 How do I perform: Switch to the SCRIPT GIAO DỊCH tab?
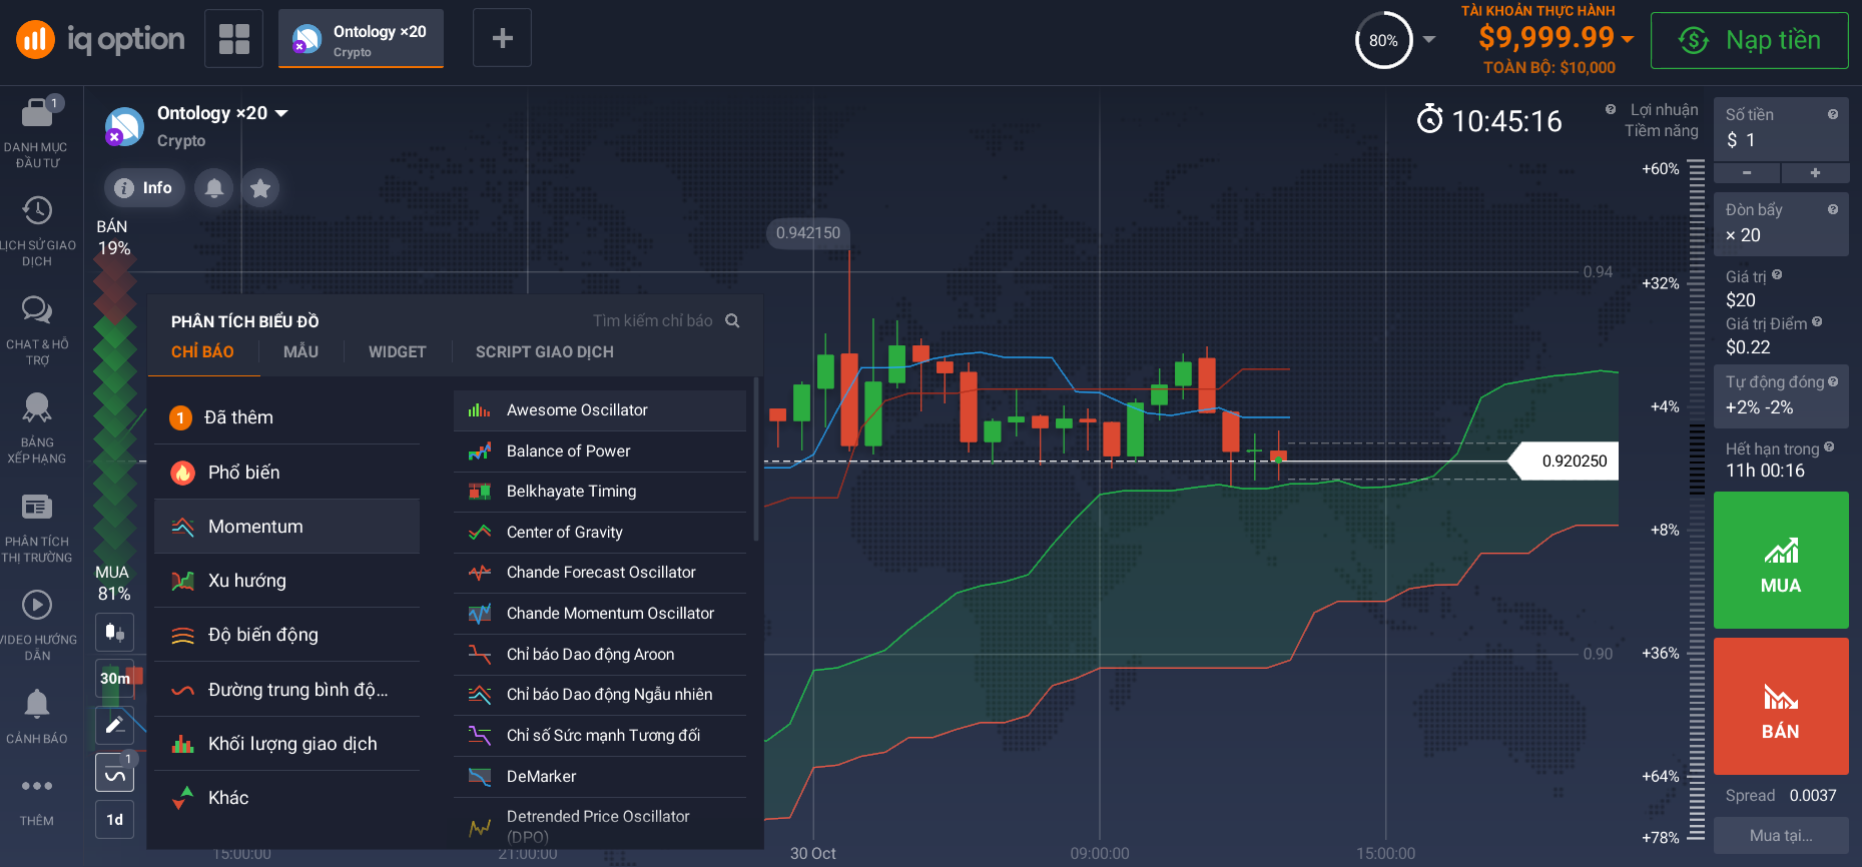pos(544,352)
